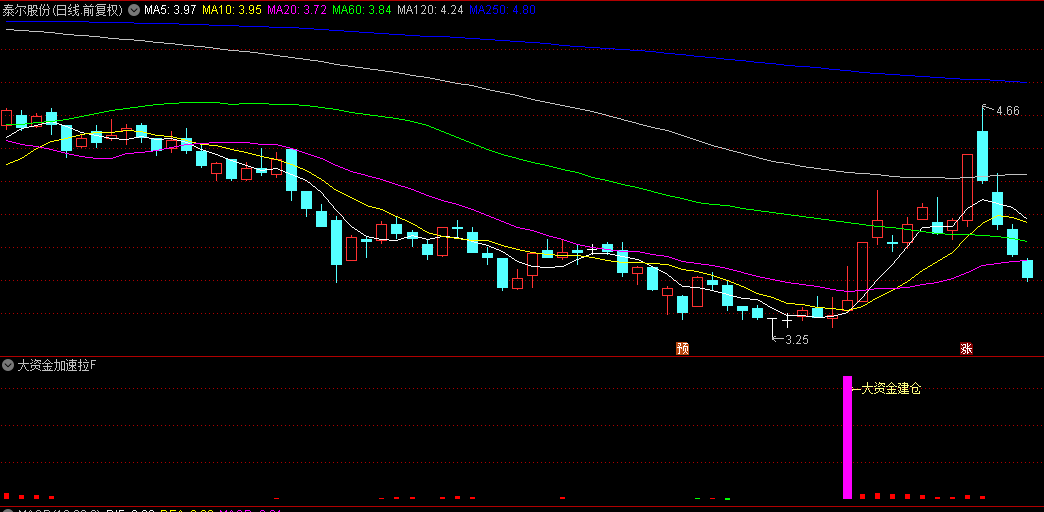Click the last cyan candlestick on the chart
1044x512 pixels.
pyautogui.click(x=1027, y=269)
